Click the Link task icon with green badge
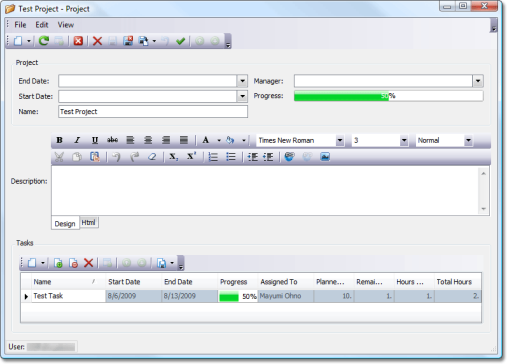This screenshot has width=507, height=364. tap(58, 263)
